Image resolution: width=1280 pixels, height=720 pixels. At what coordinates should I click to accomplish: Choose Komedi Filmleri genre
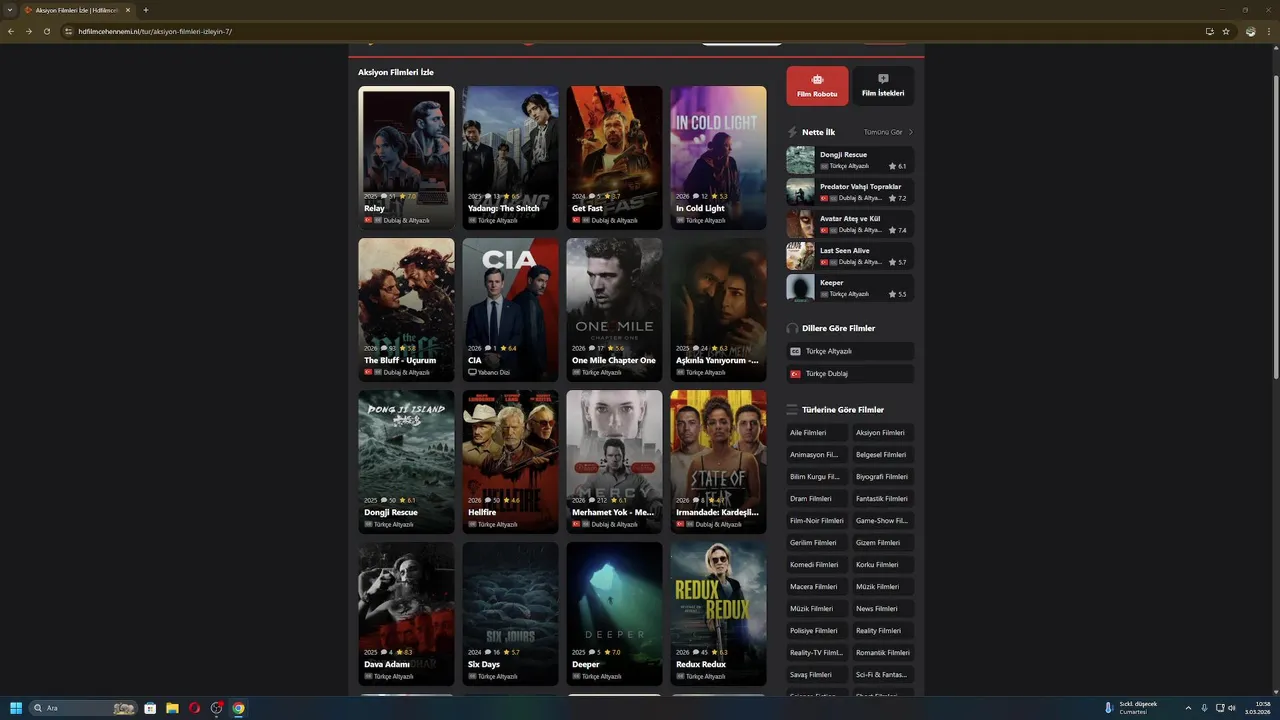(x=817, y=565)
